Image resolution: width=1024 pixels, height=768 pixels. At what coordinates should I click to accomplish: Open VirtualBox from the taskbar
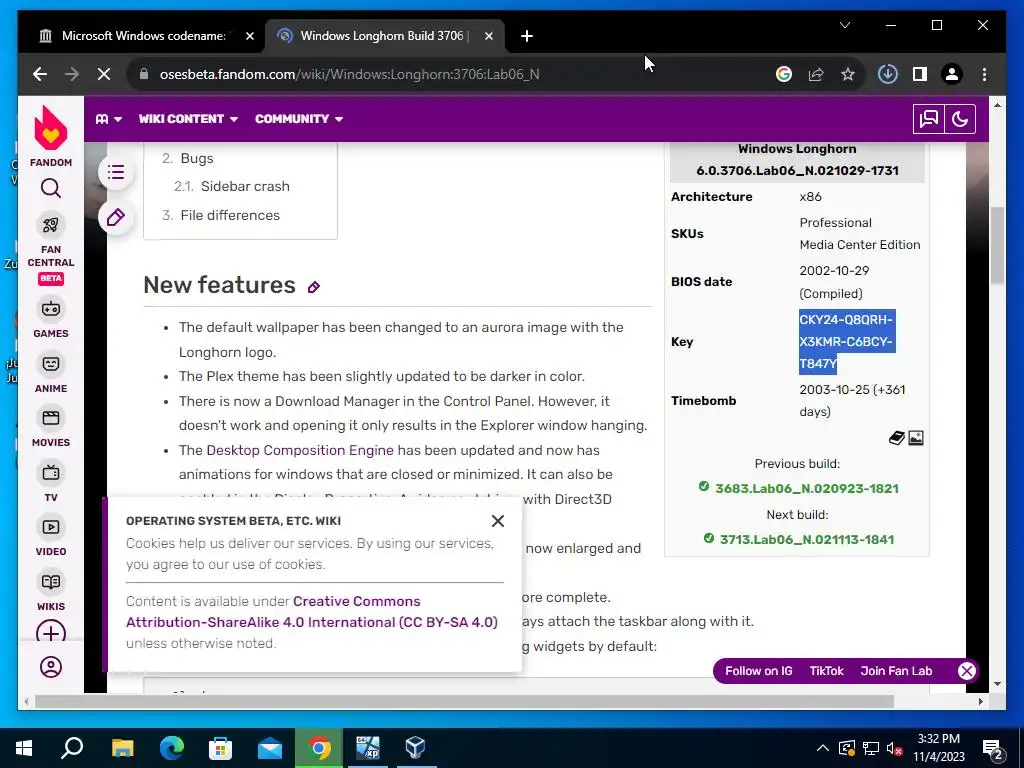[x=416, y=748]
